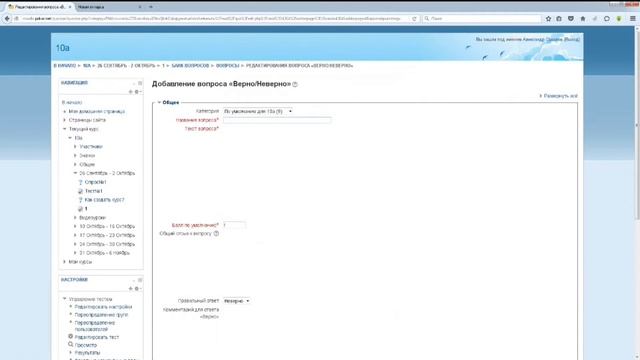The image size is (640, 360).
Task: Click the Выход logout link
Action: pyautogui.click(x=572, y=40)
